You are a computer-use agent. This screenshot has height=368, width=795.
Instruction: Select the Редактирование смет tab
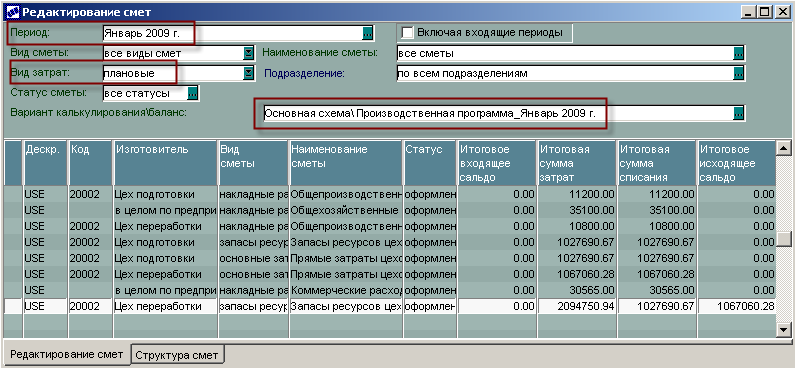pyautogui.click(x=66, y=354)
